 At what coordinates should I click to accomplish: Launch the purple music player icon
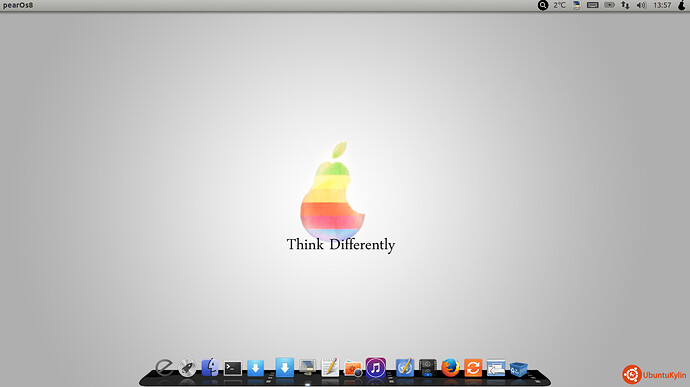[x=376, y=367]
